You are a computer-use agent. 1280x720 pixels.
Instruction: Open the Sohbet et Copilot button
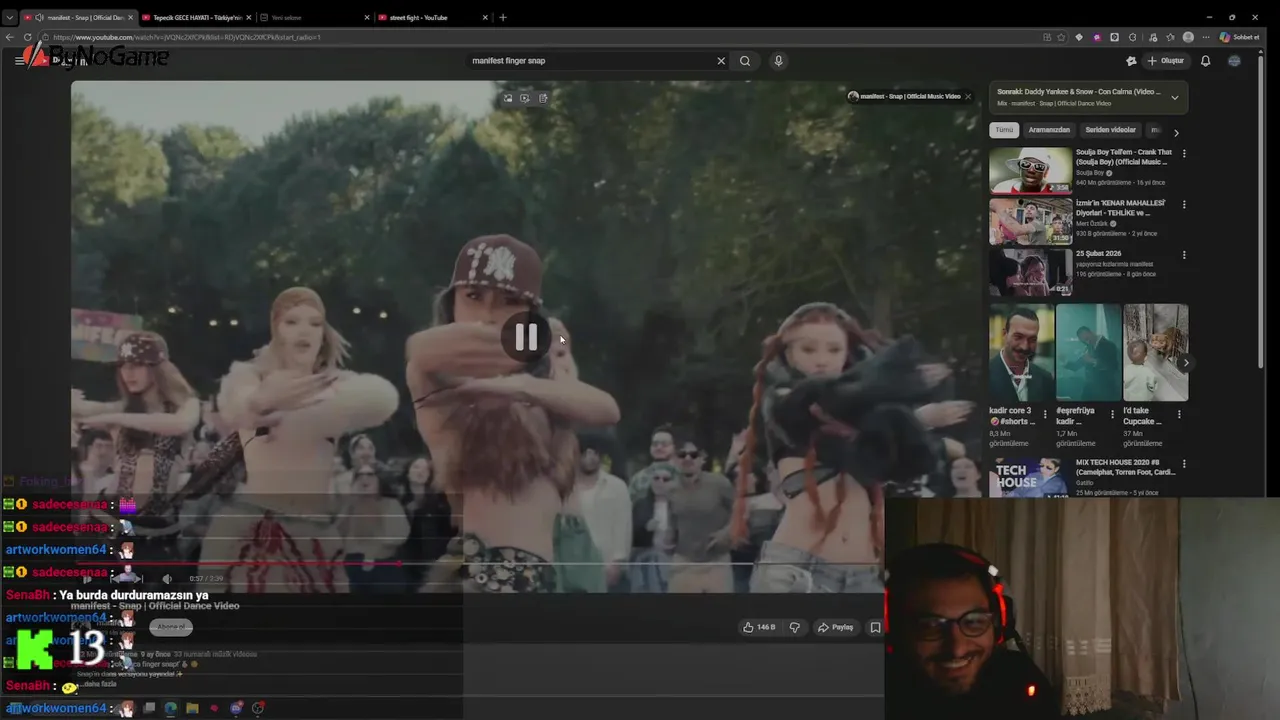pos(1240,37)
